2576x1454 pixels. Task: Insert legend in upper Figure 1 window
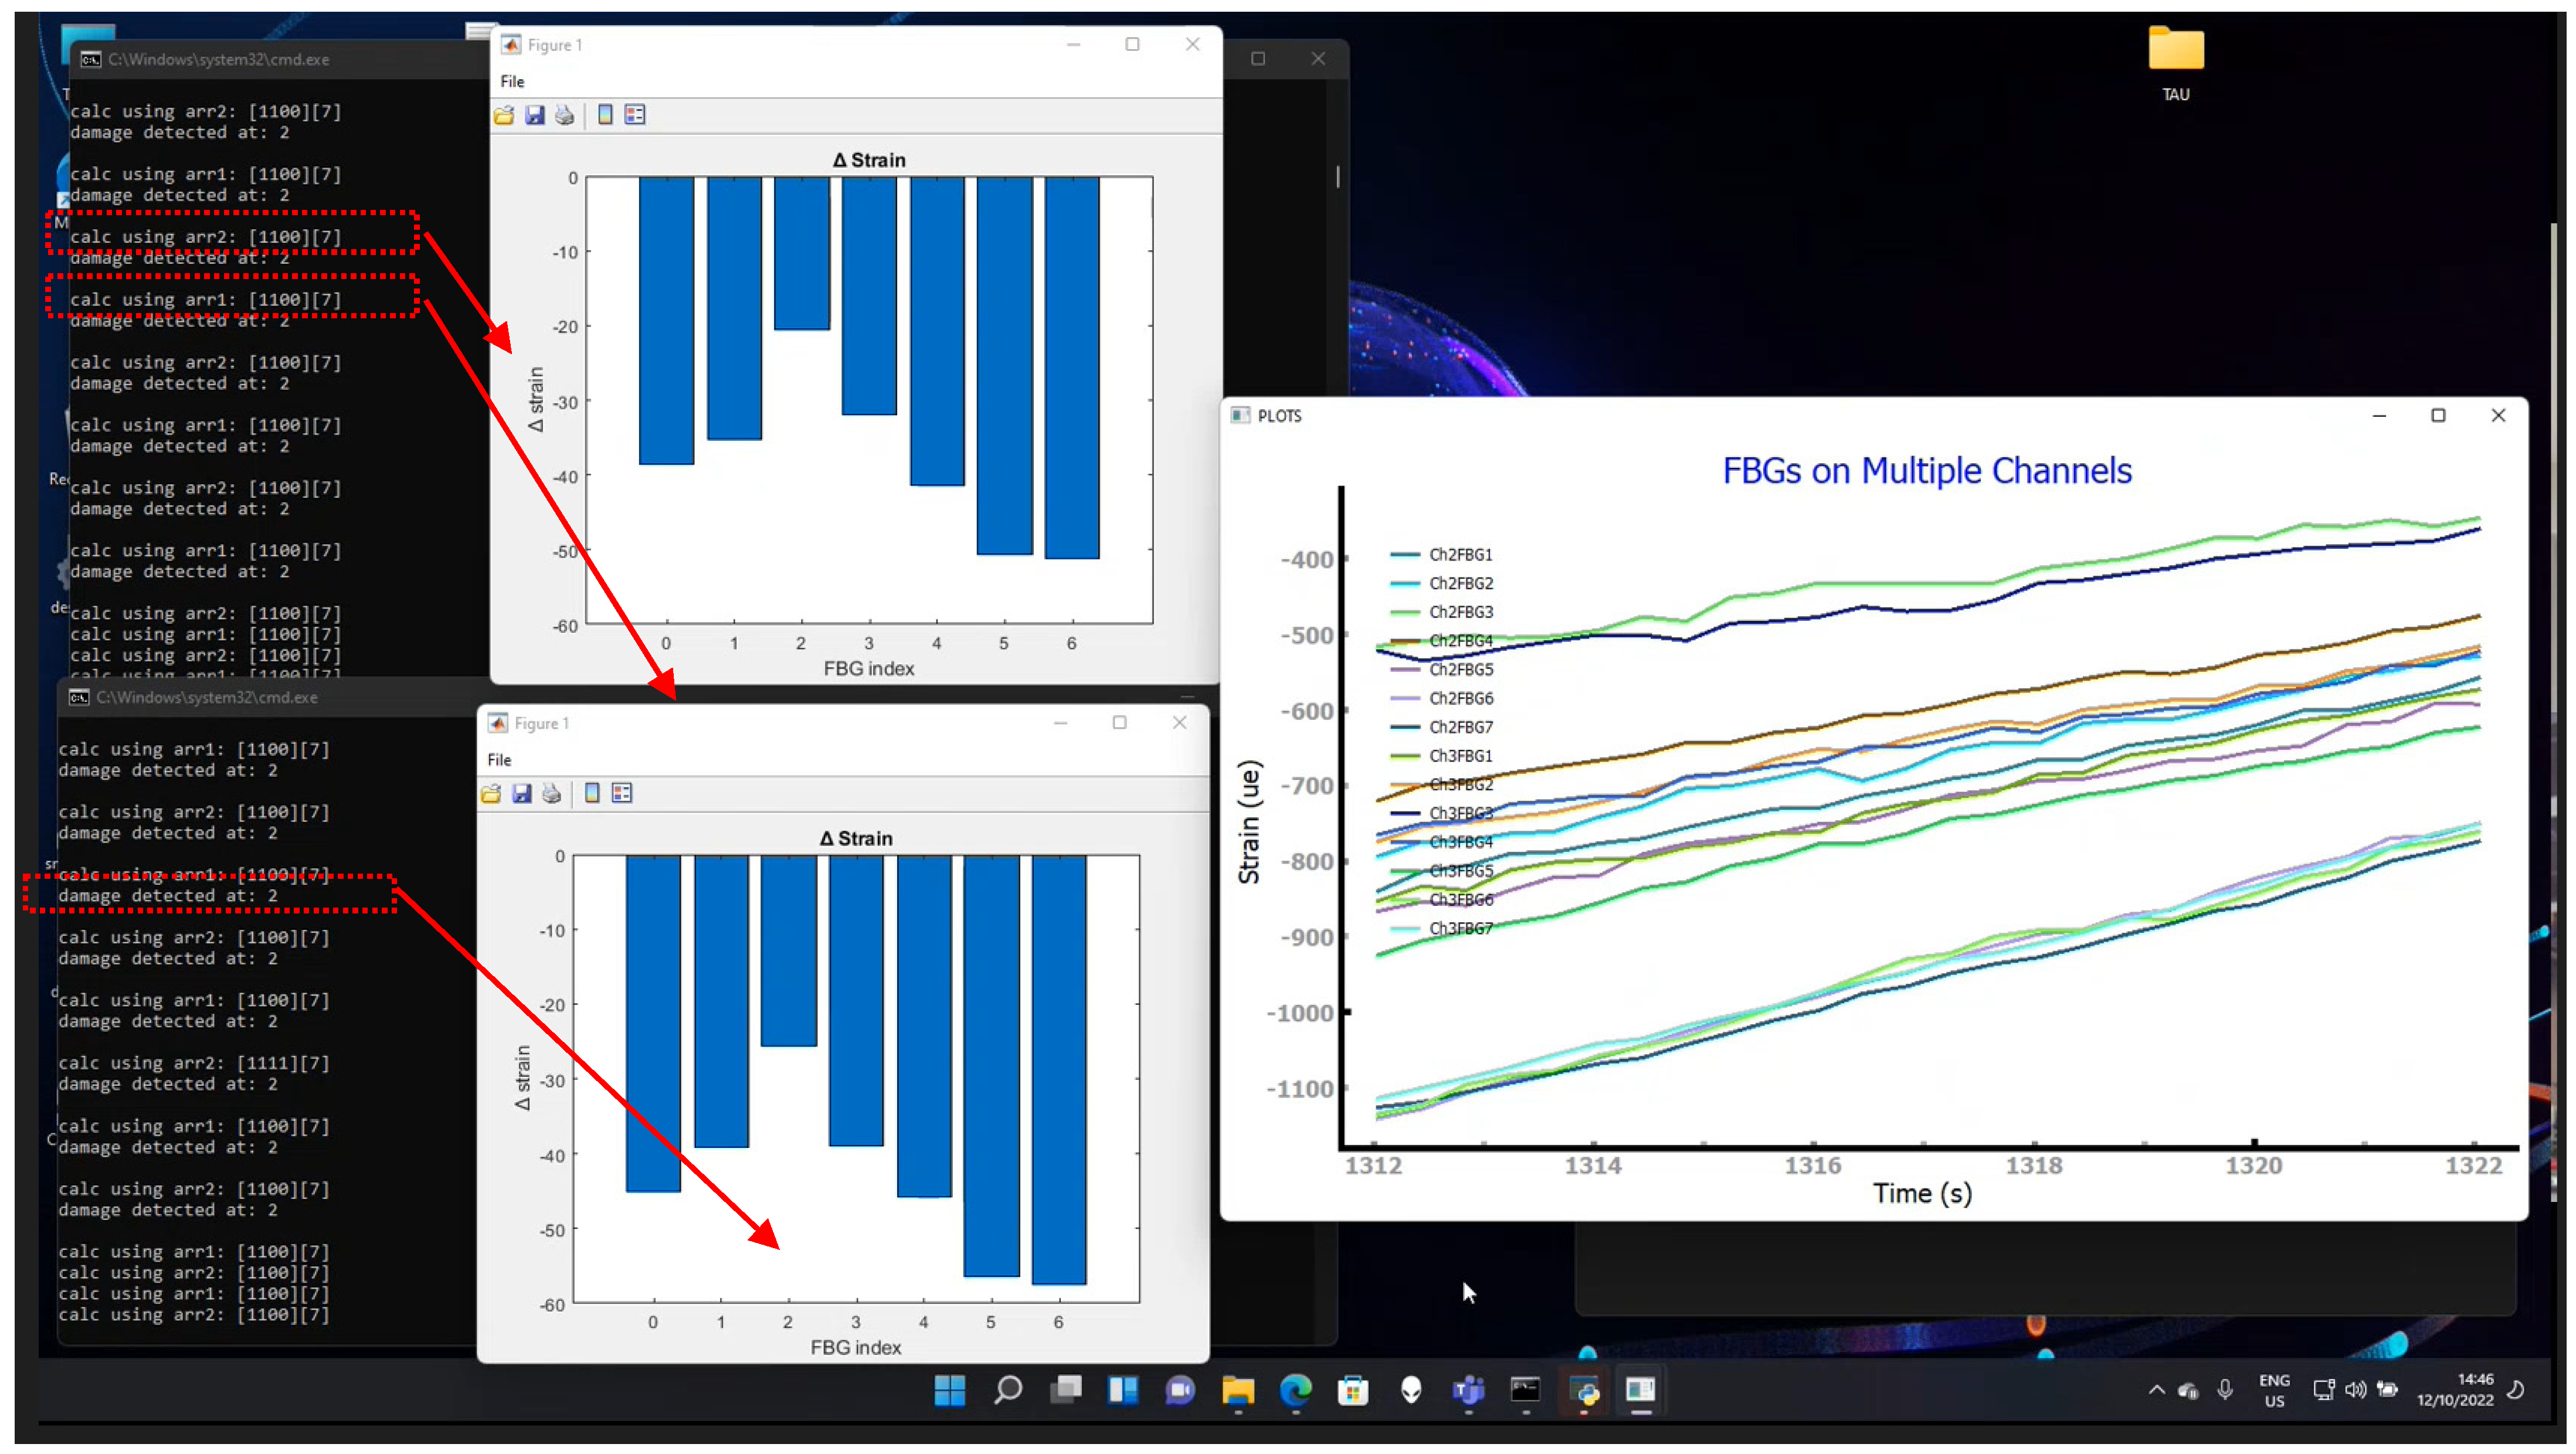point(635,115)
